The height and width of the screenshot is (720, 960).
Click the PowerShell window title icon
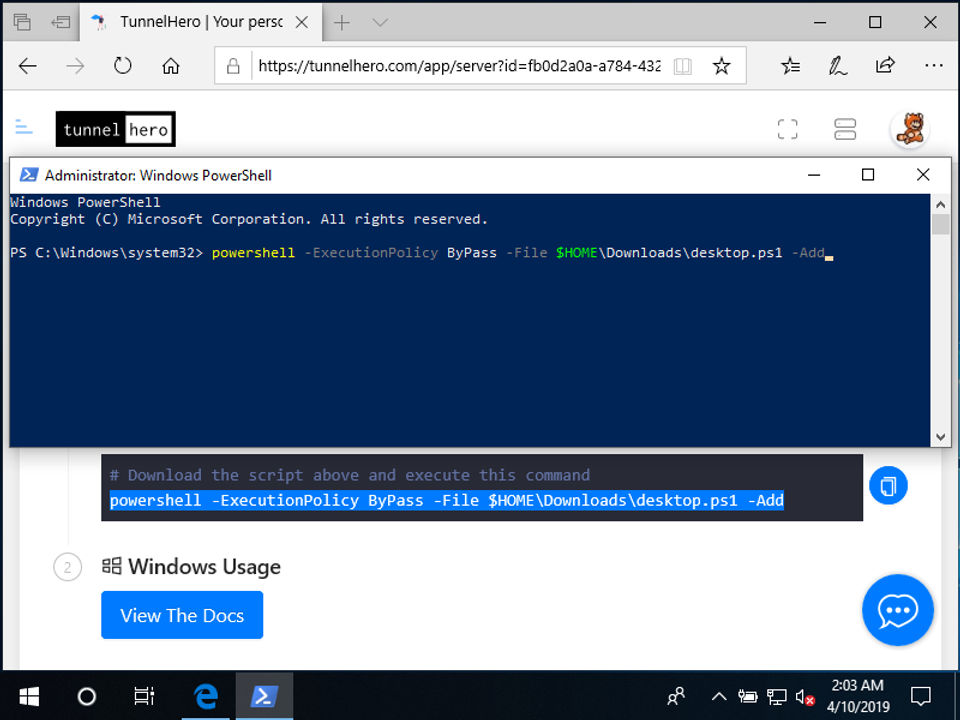29,175
